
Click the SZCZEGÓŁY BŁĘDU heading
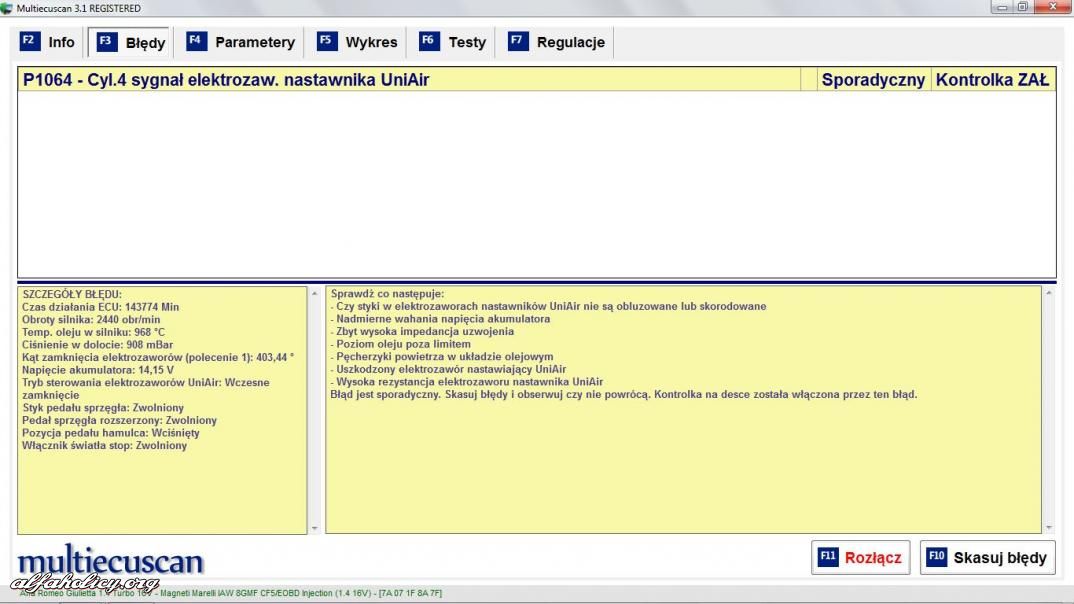[x=72, y=294]
